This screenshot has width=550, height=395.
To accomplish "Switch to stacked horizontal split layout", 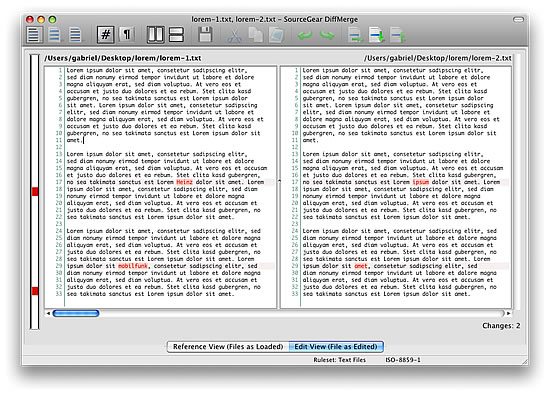I will click(176, 35).
